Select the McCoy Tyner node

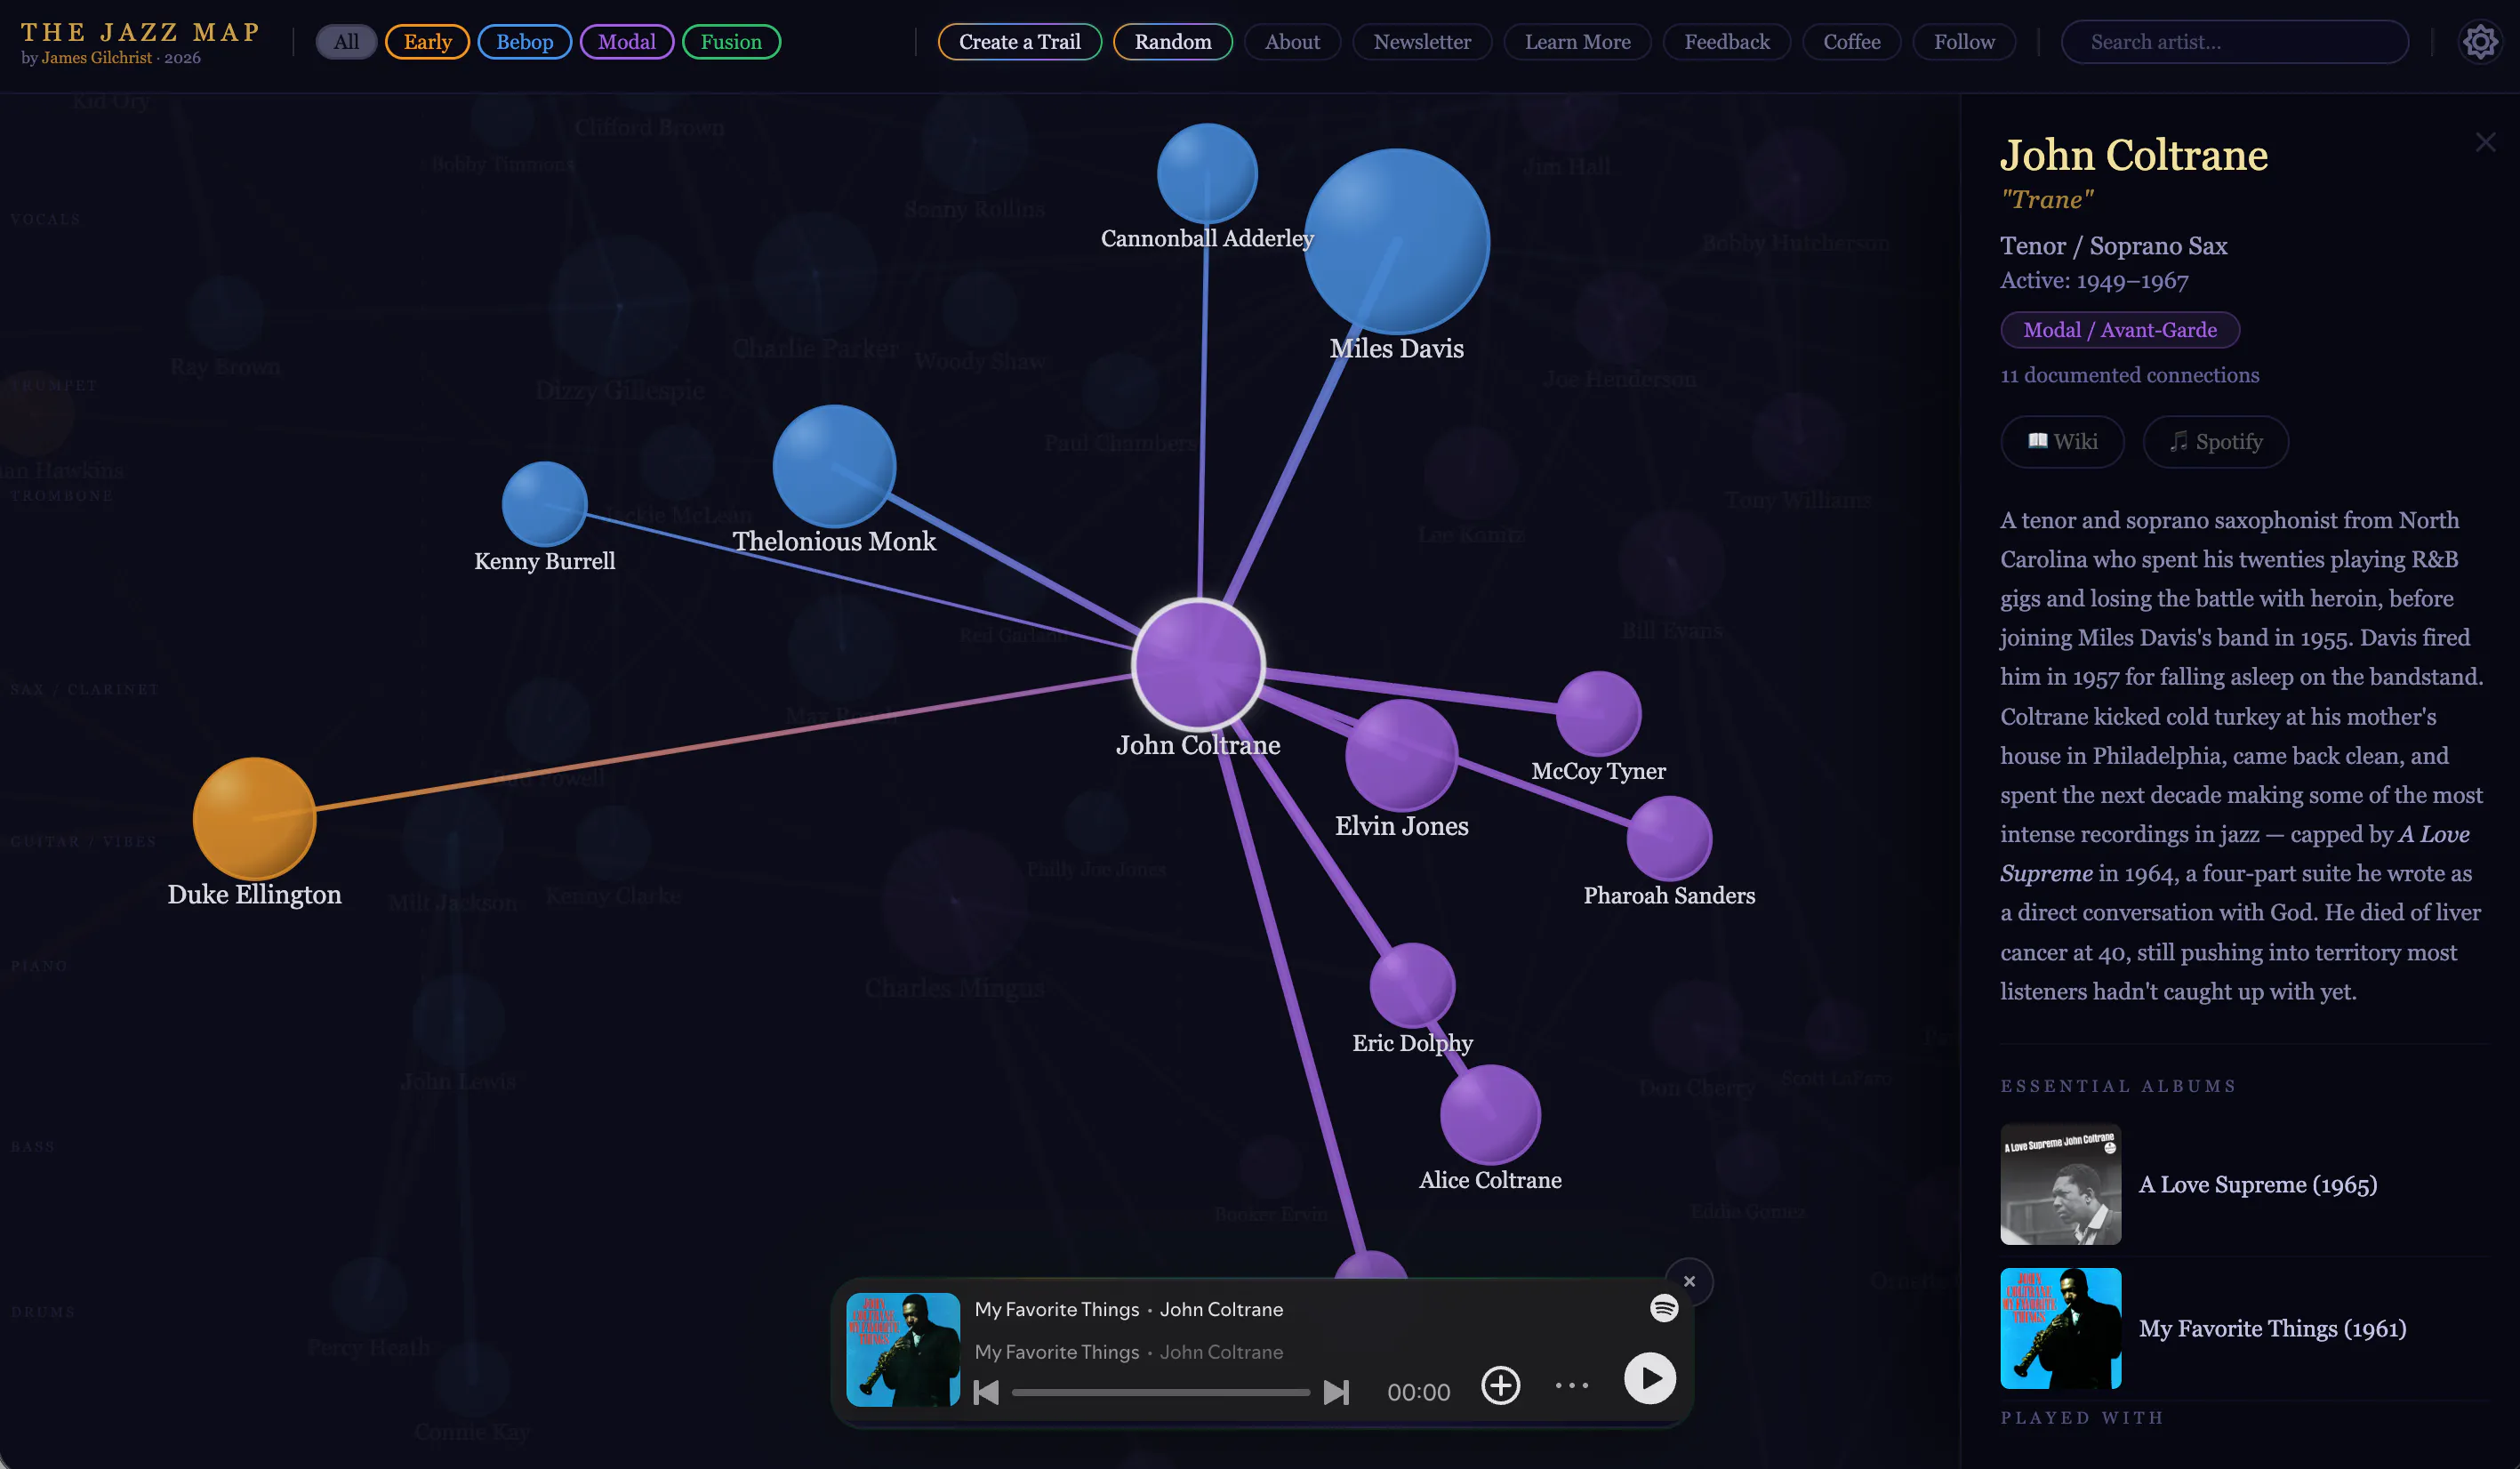(1599, 713)
